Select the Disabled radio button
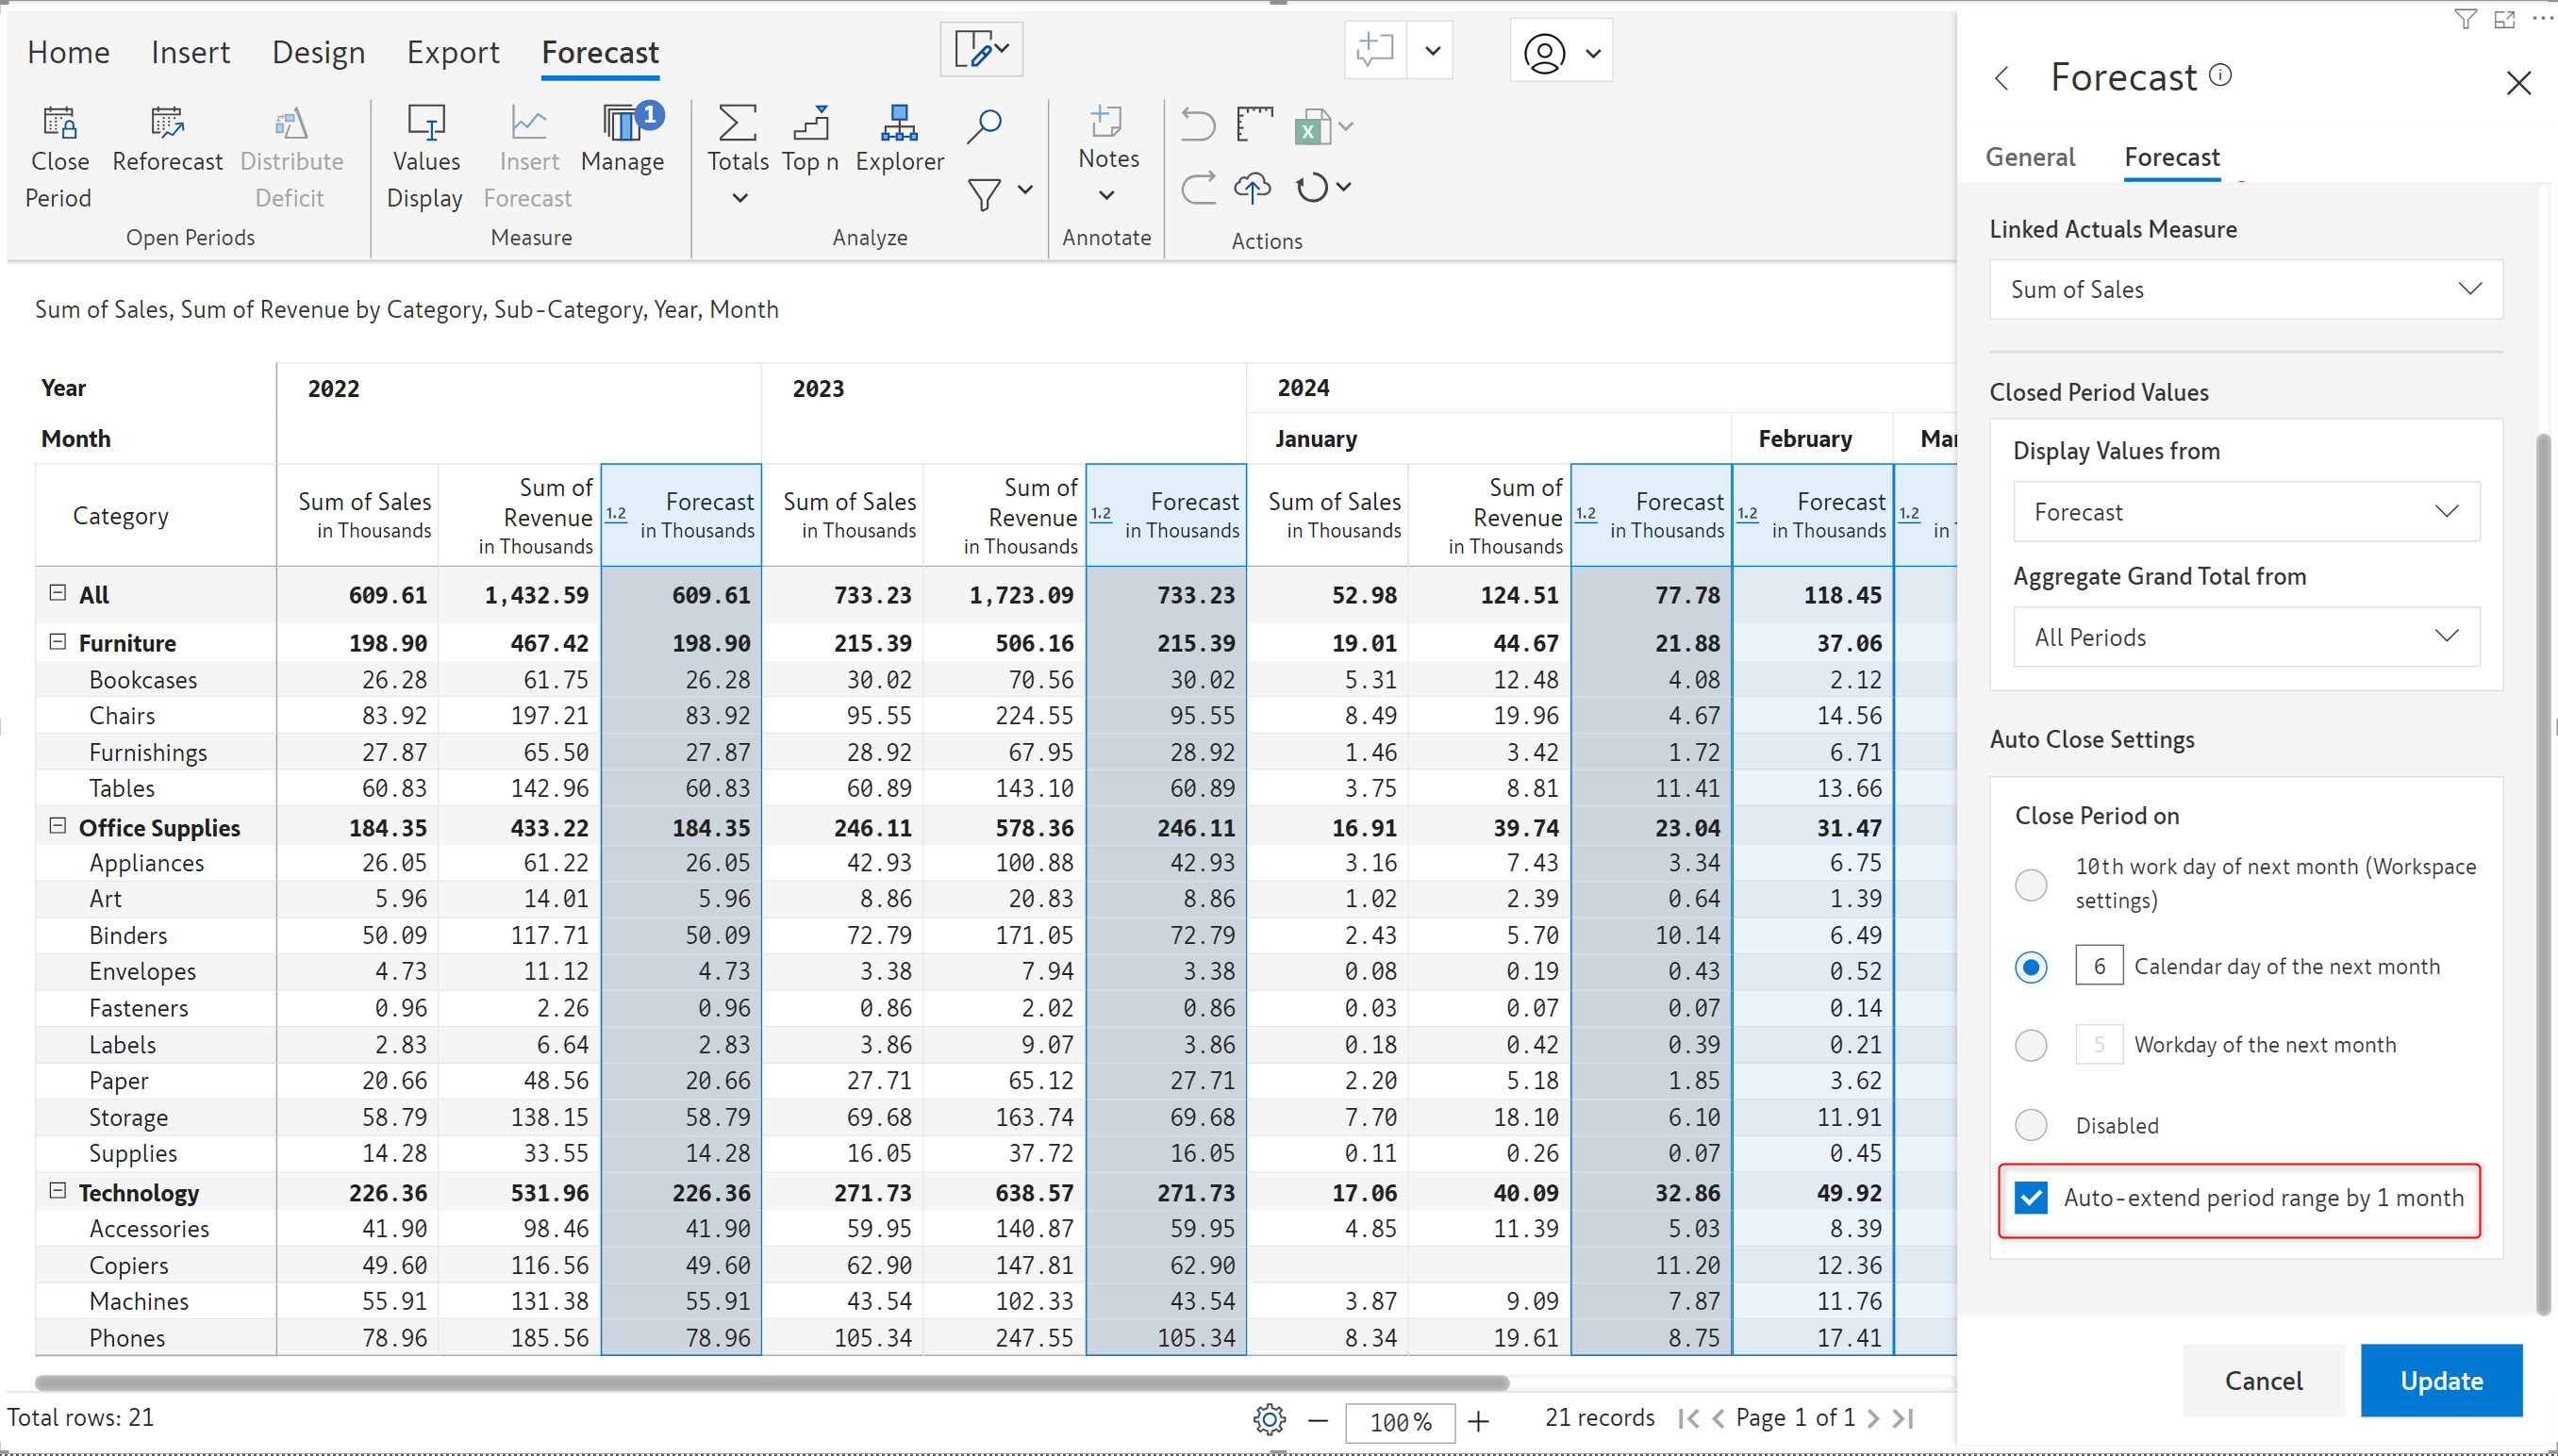Screen dimensions: 2558x1456 2030,1125
